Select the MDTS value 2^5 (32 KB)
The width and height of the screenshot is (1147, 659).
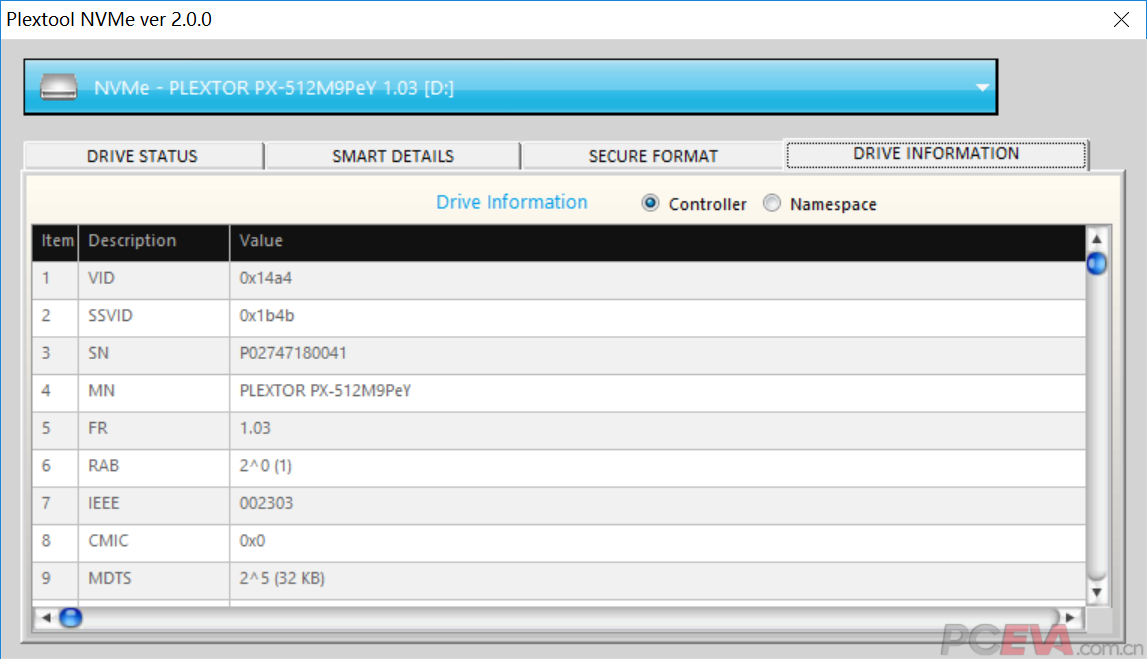(282, 579)
